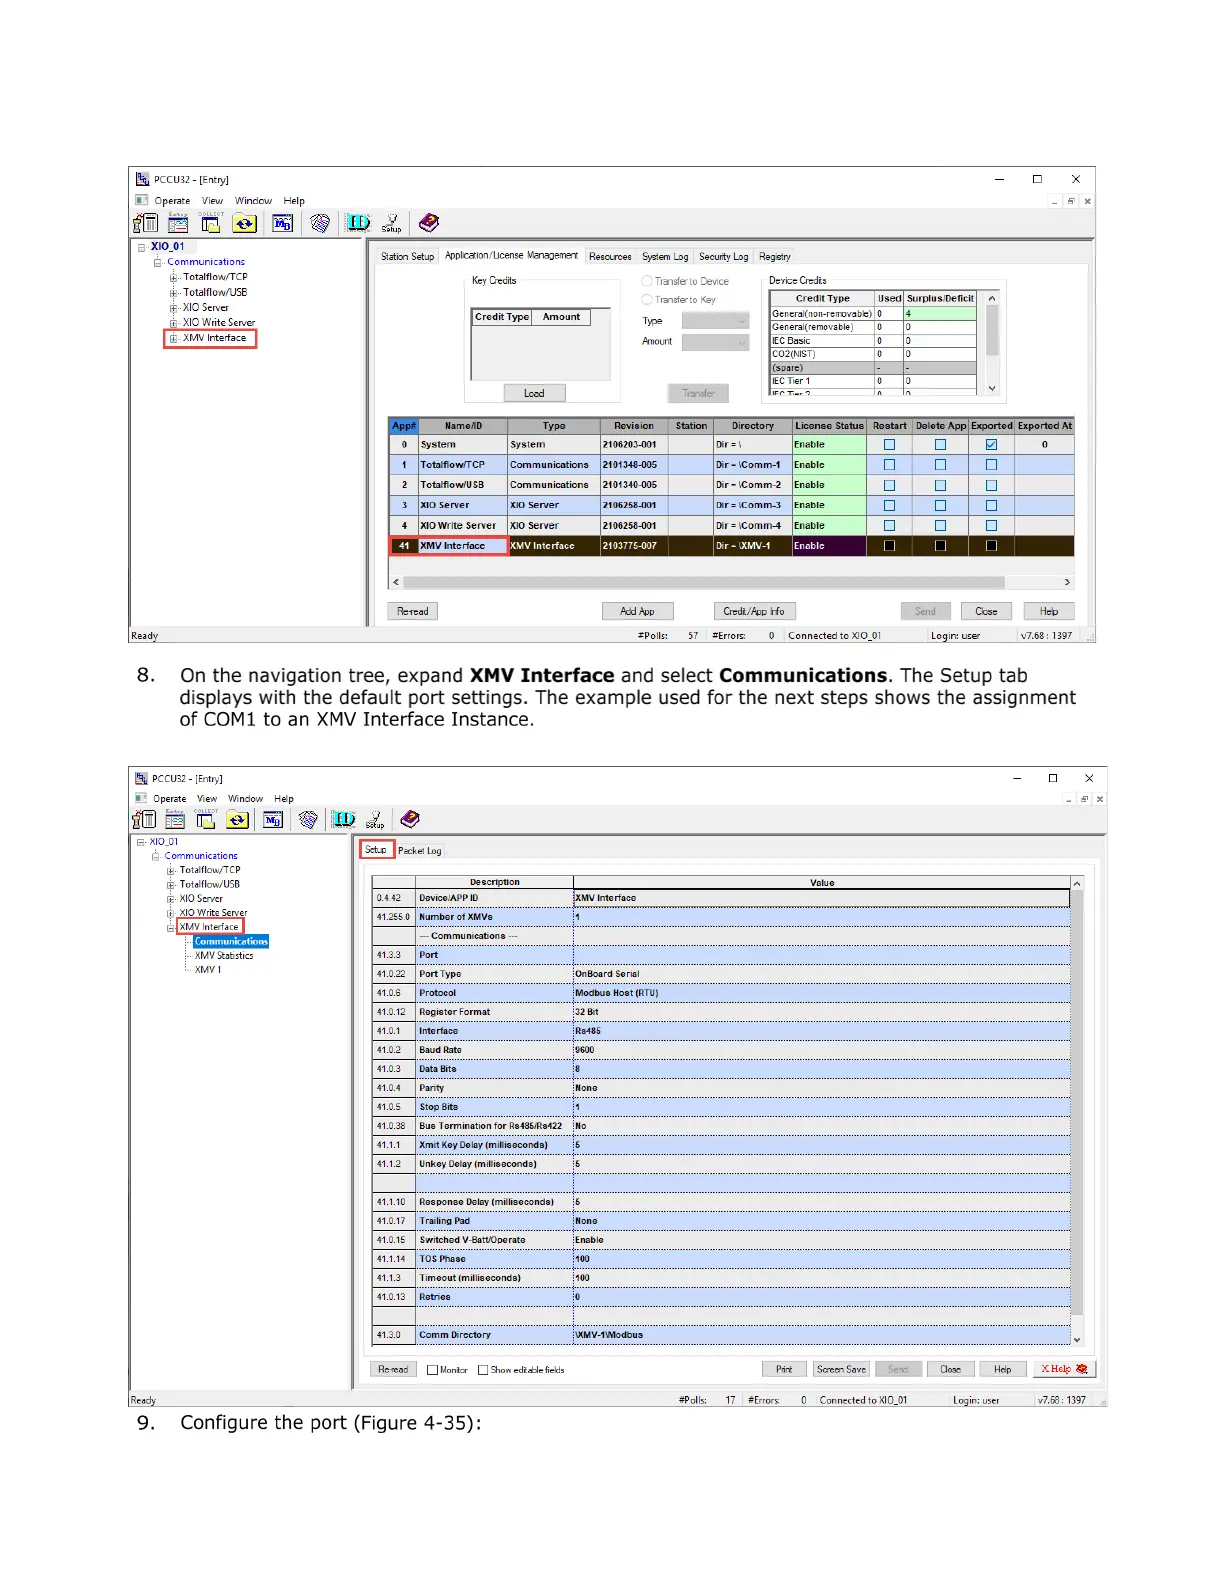Enable the Monitor checkbox
This screenshot has width=1224, height=1584.
[x=433, y=1370]
